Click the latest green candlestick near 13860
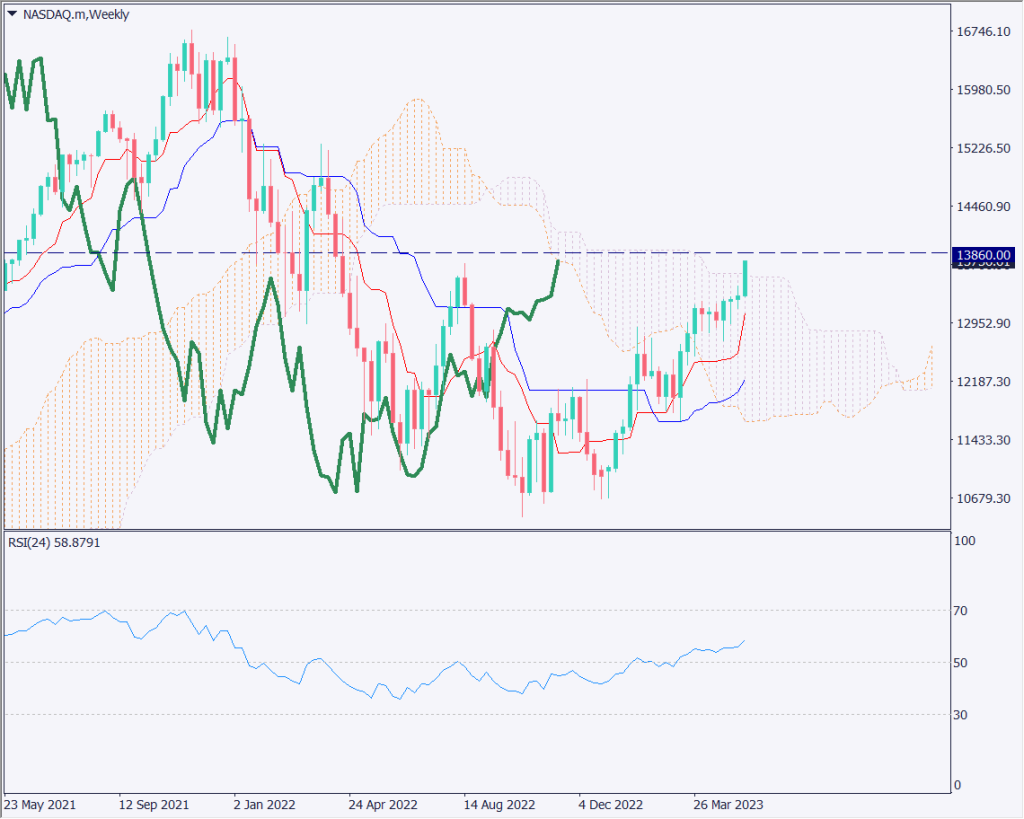The height and width of the screenshot is (819, 1024). 745,277
